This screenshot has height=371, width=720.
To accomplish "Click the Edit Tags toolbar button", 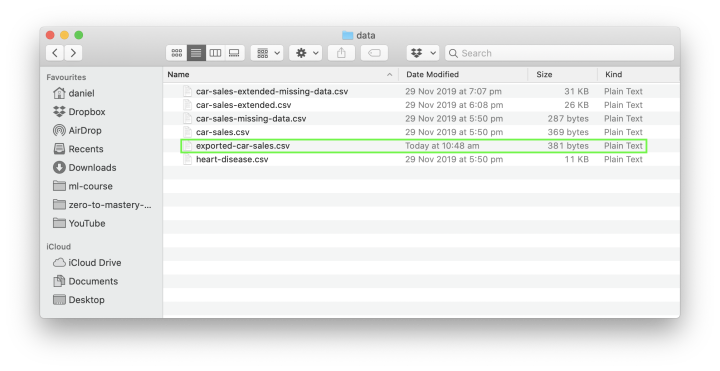I will [x=374, y=53].
